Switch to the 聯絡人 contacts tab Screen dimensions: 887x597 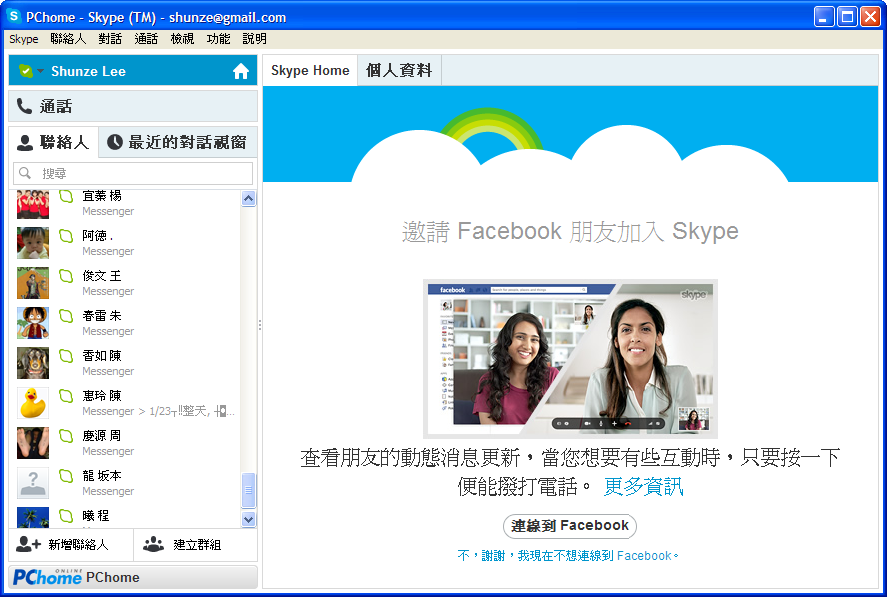point(53,142)
